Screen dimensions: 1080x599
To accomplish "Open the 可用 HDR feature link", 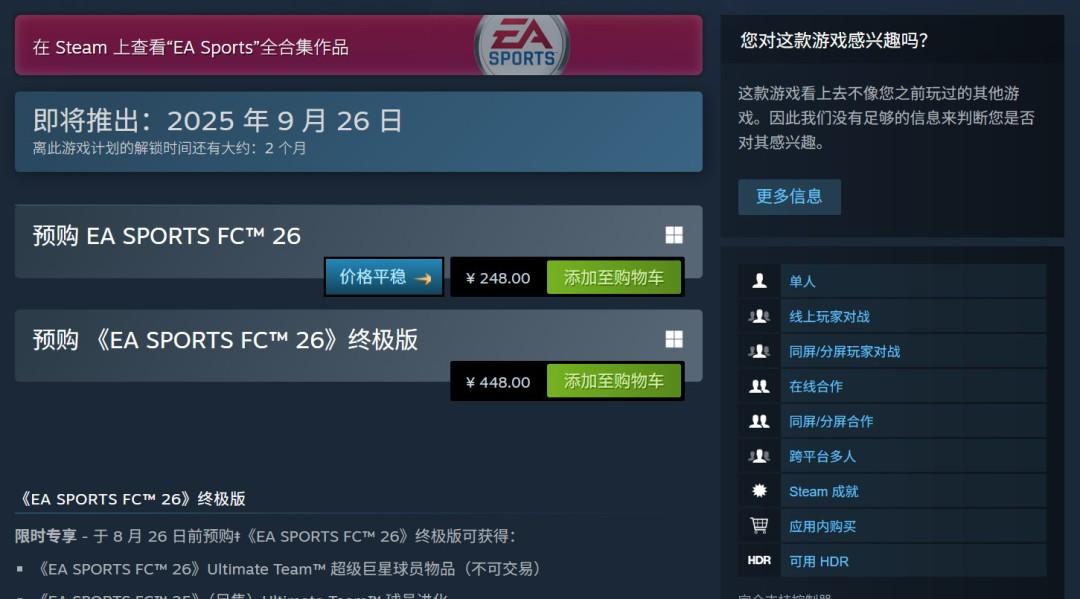I will click(x=819, y=561).
